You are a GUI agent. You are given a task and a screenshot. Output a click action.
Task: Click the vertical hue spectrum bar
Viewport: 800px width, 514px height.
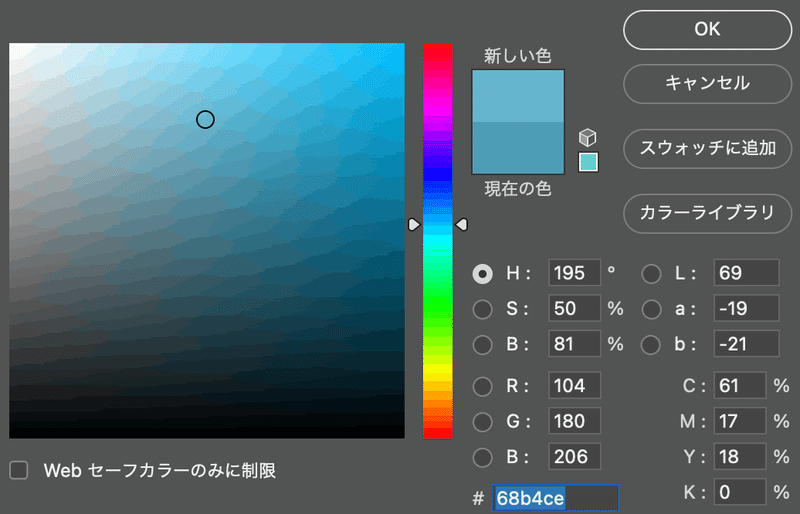tap(438, 241)
